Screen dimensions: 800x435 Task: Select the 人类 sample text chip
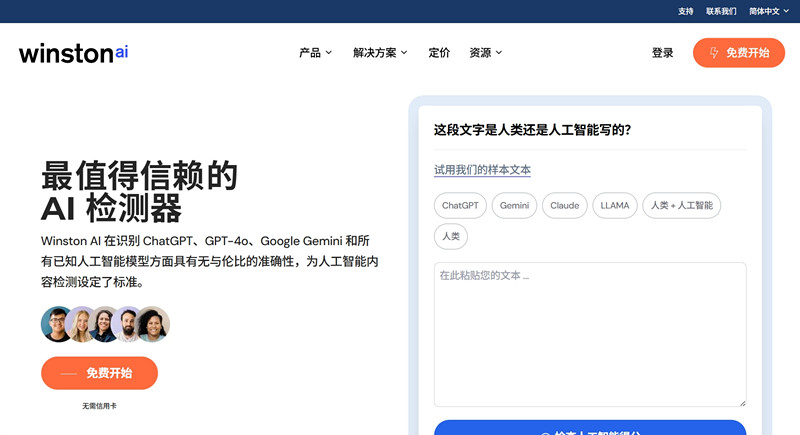click(x=451, y=237)
